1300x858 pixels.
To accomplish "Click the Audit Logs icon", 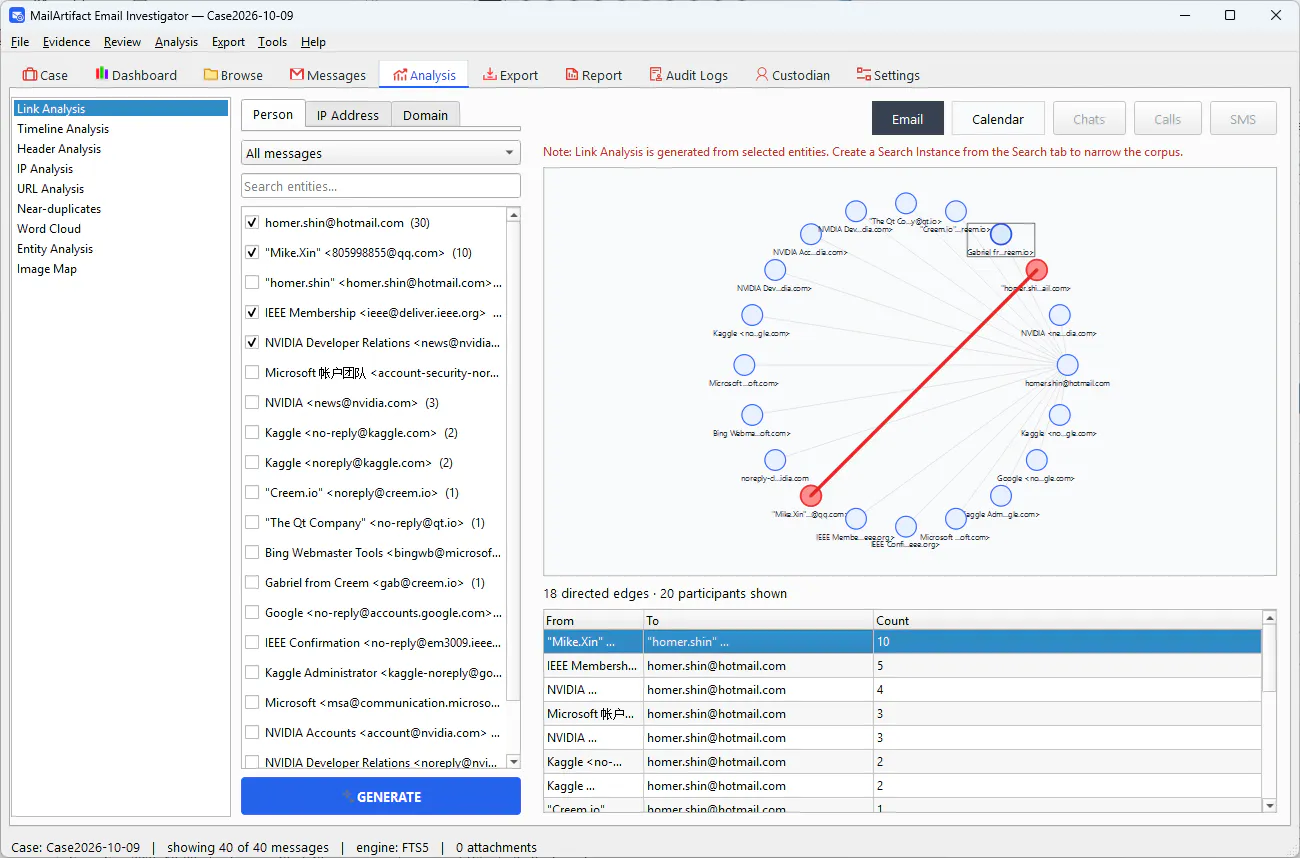I will point(656,75).
